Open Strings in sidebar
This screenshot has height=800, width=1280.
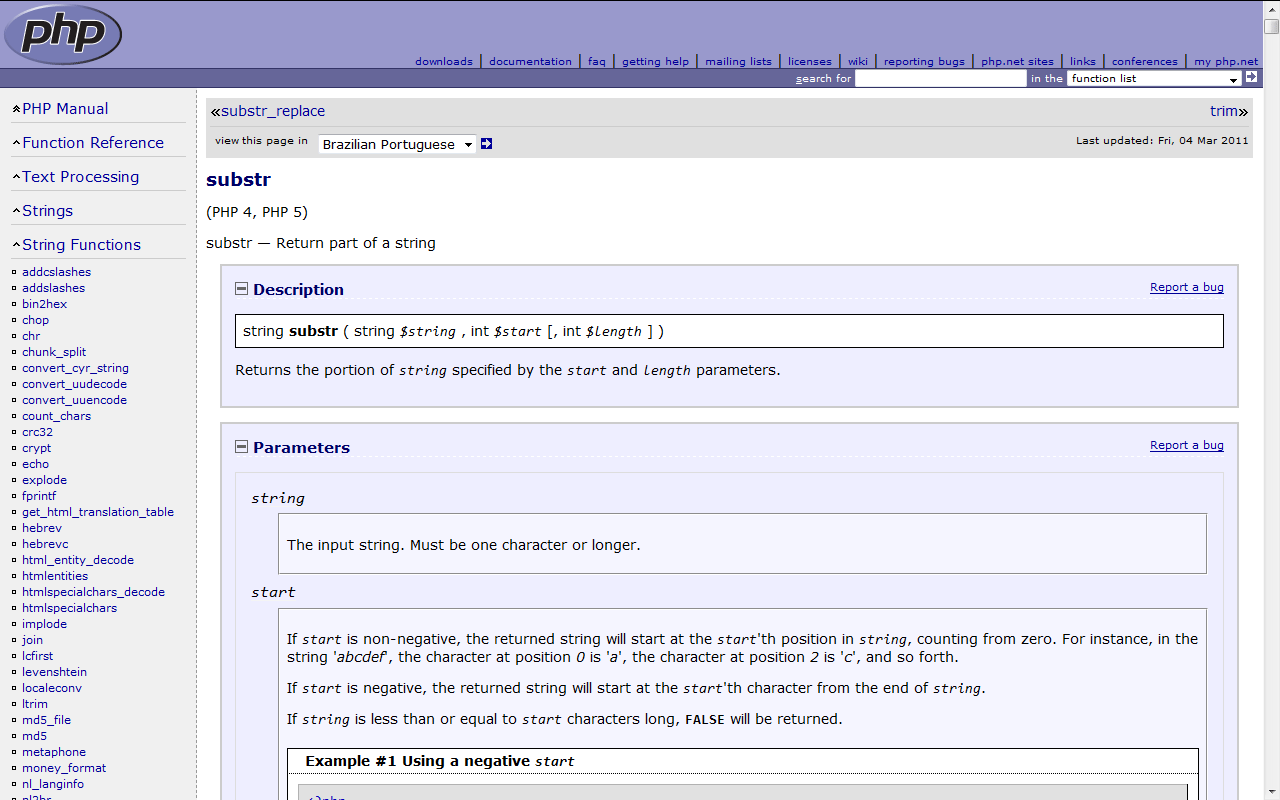pyautogui.click(x=47, y=210)
